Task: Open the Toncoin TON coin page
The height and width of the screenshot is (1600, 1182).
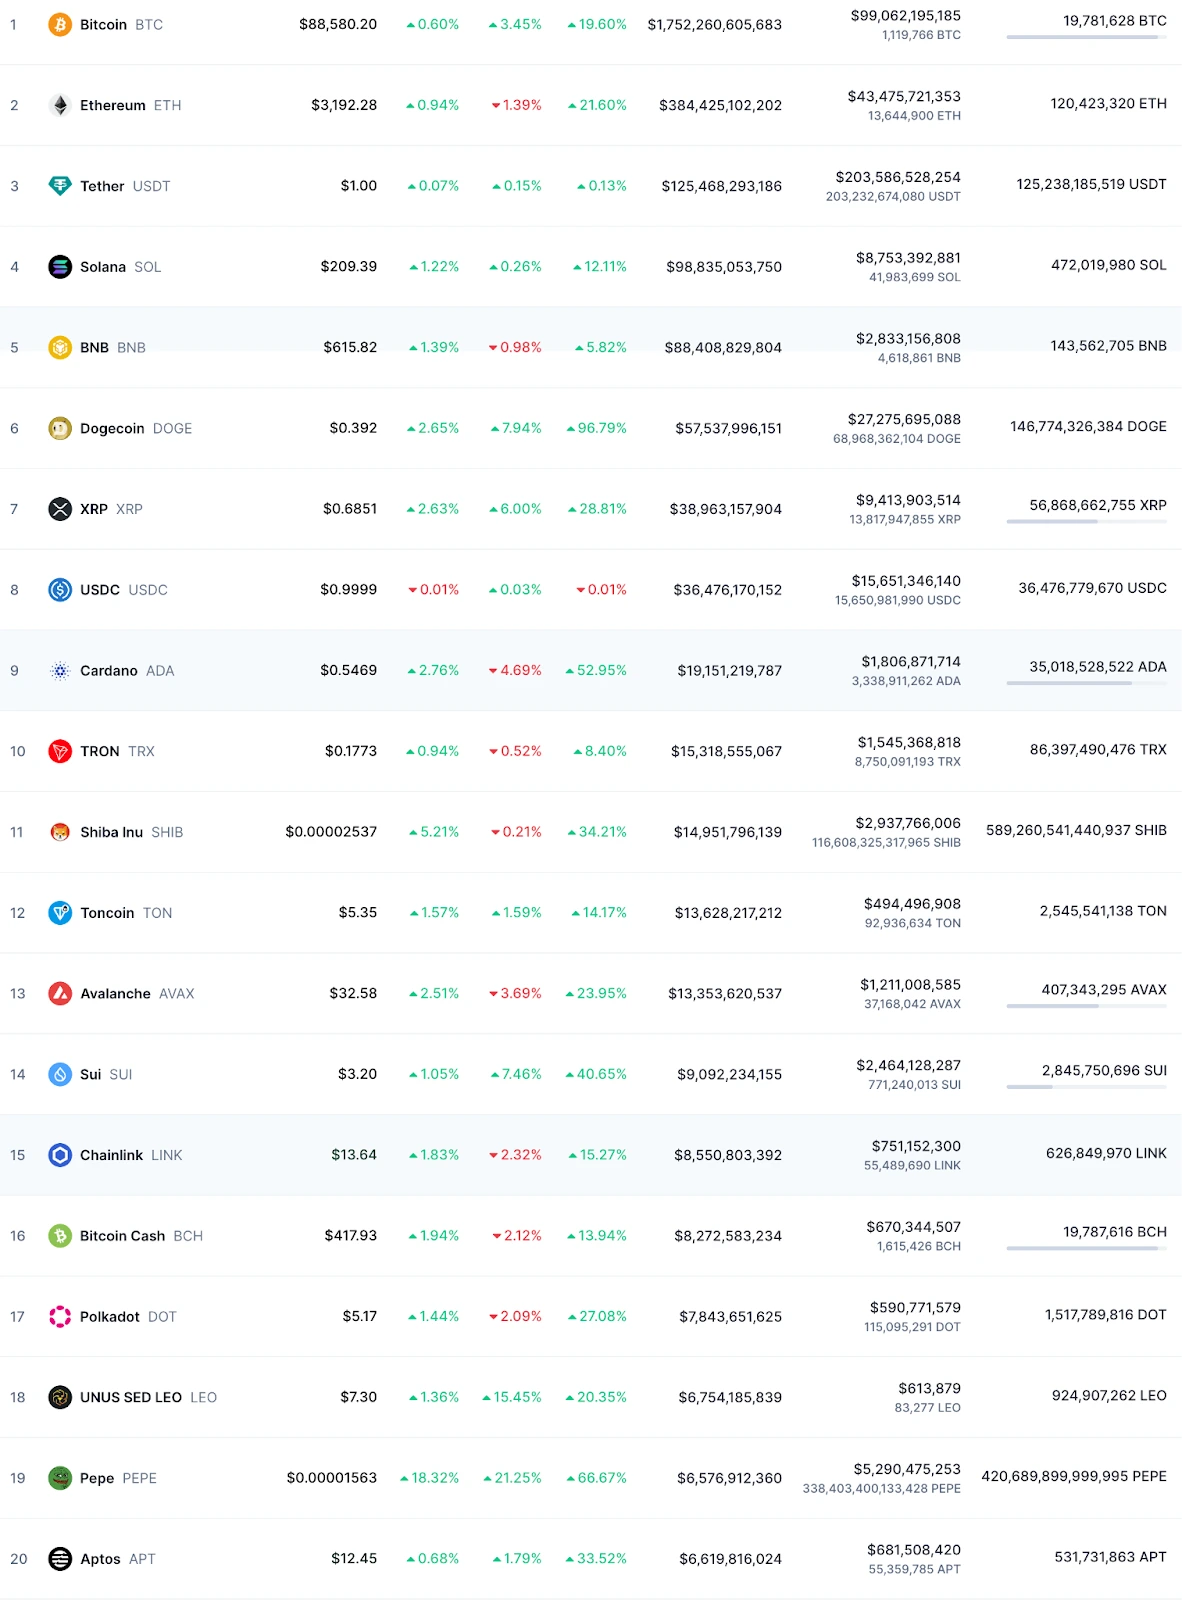Action: tap(126, 913)
